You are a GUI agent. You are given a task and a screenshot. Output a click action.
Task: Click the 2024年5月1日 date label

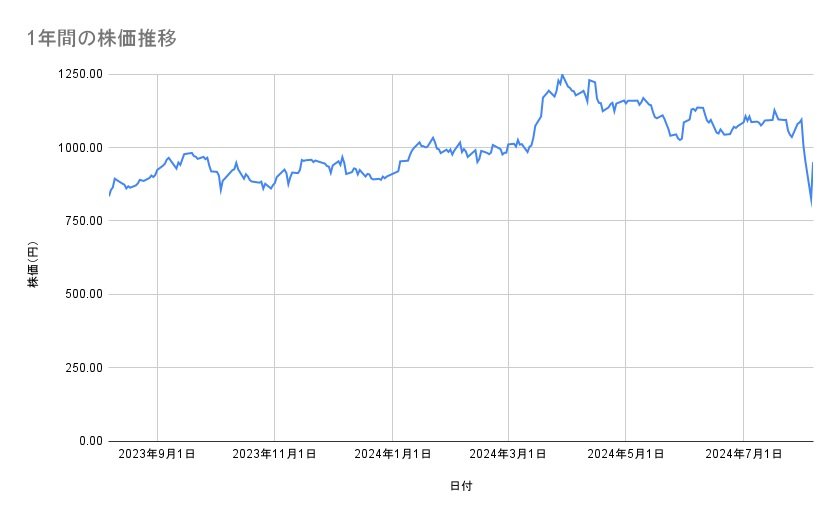(x=626, y=455)
